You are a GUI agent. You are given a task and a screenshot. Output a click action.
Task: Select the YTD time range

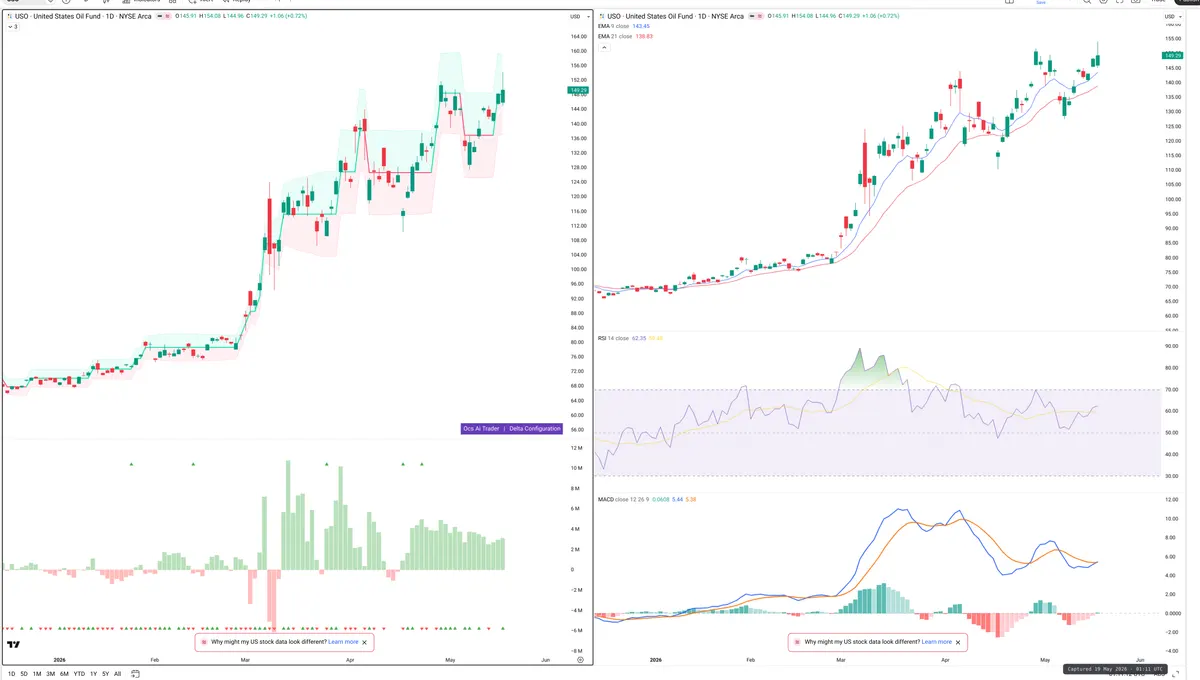pos(79,674)
